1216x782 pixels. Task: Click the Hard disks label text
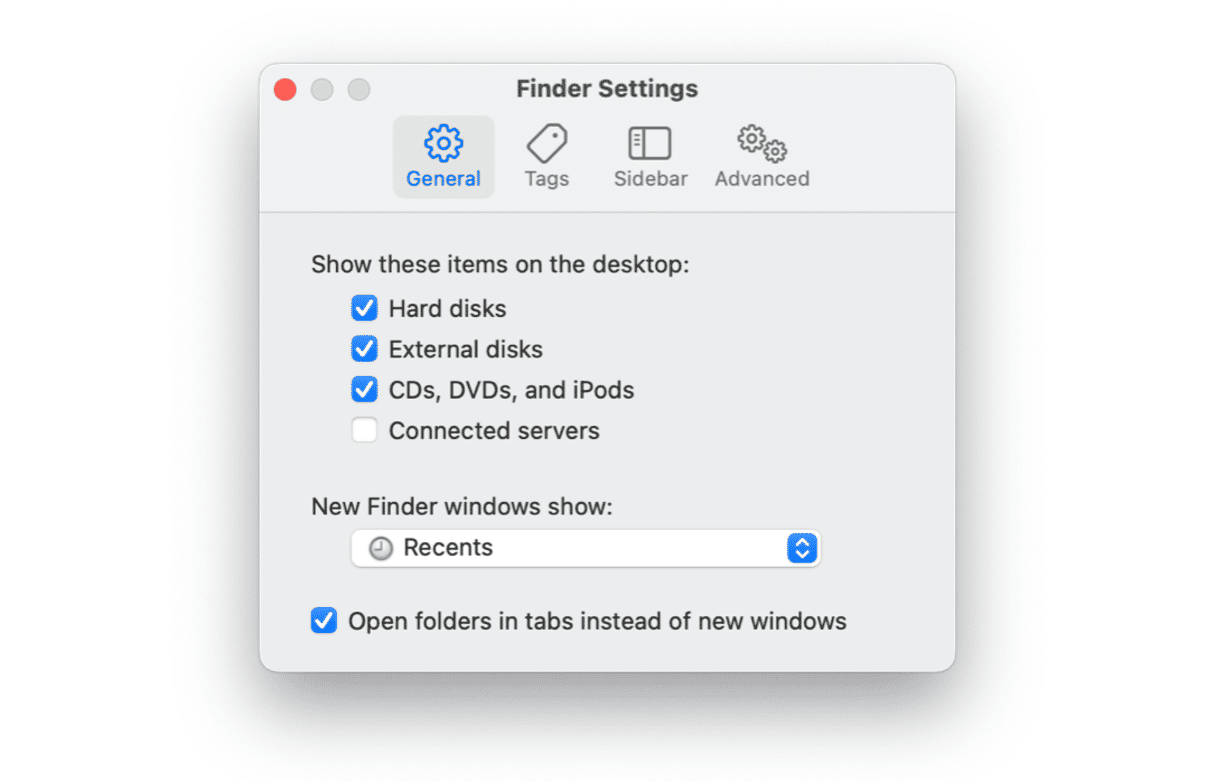(x=447, y=308)
